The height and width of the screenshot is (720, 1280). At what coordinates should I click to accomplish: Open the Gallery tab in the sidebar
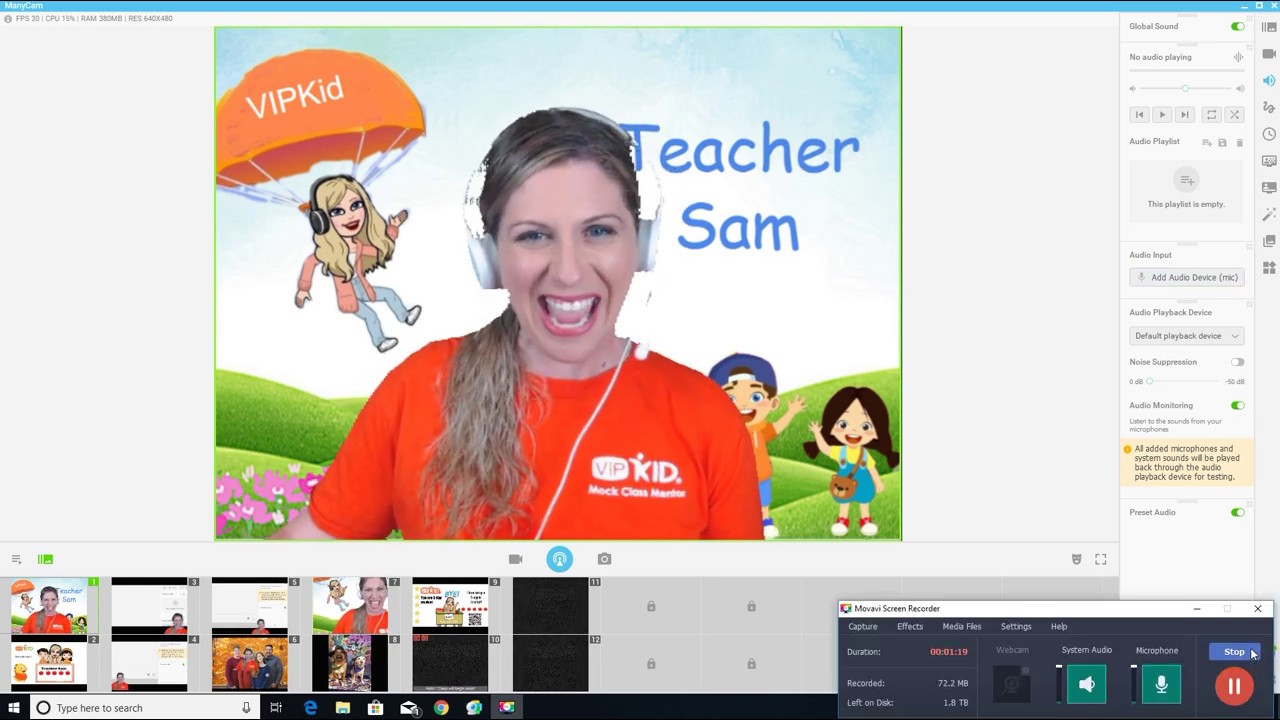point(1269,241)
